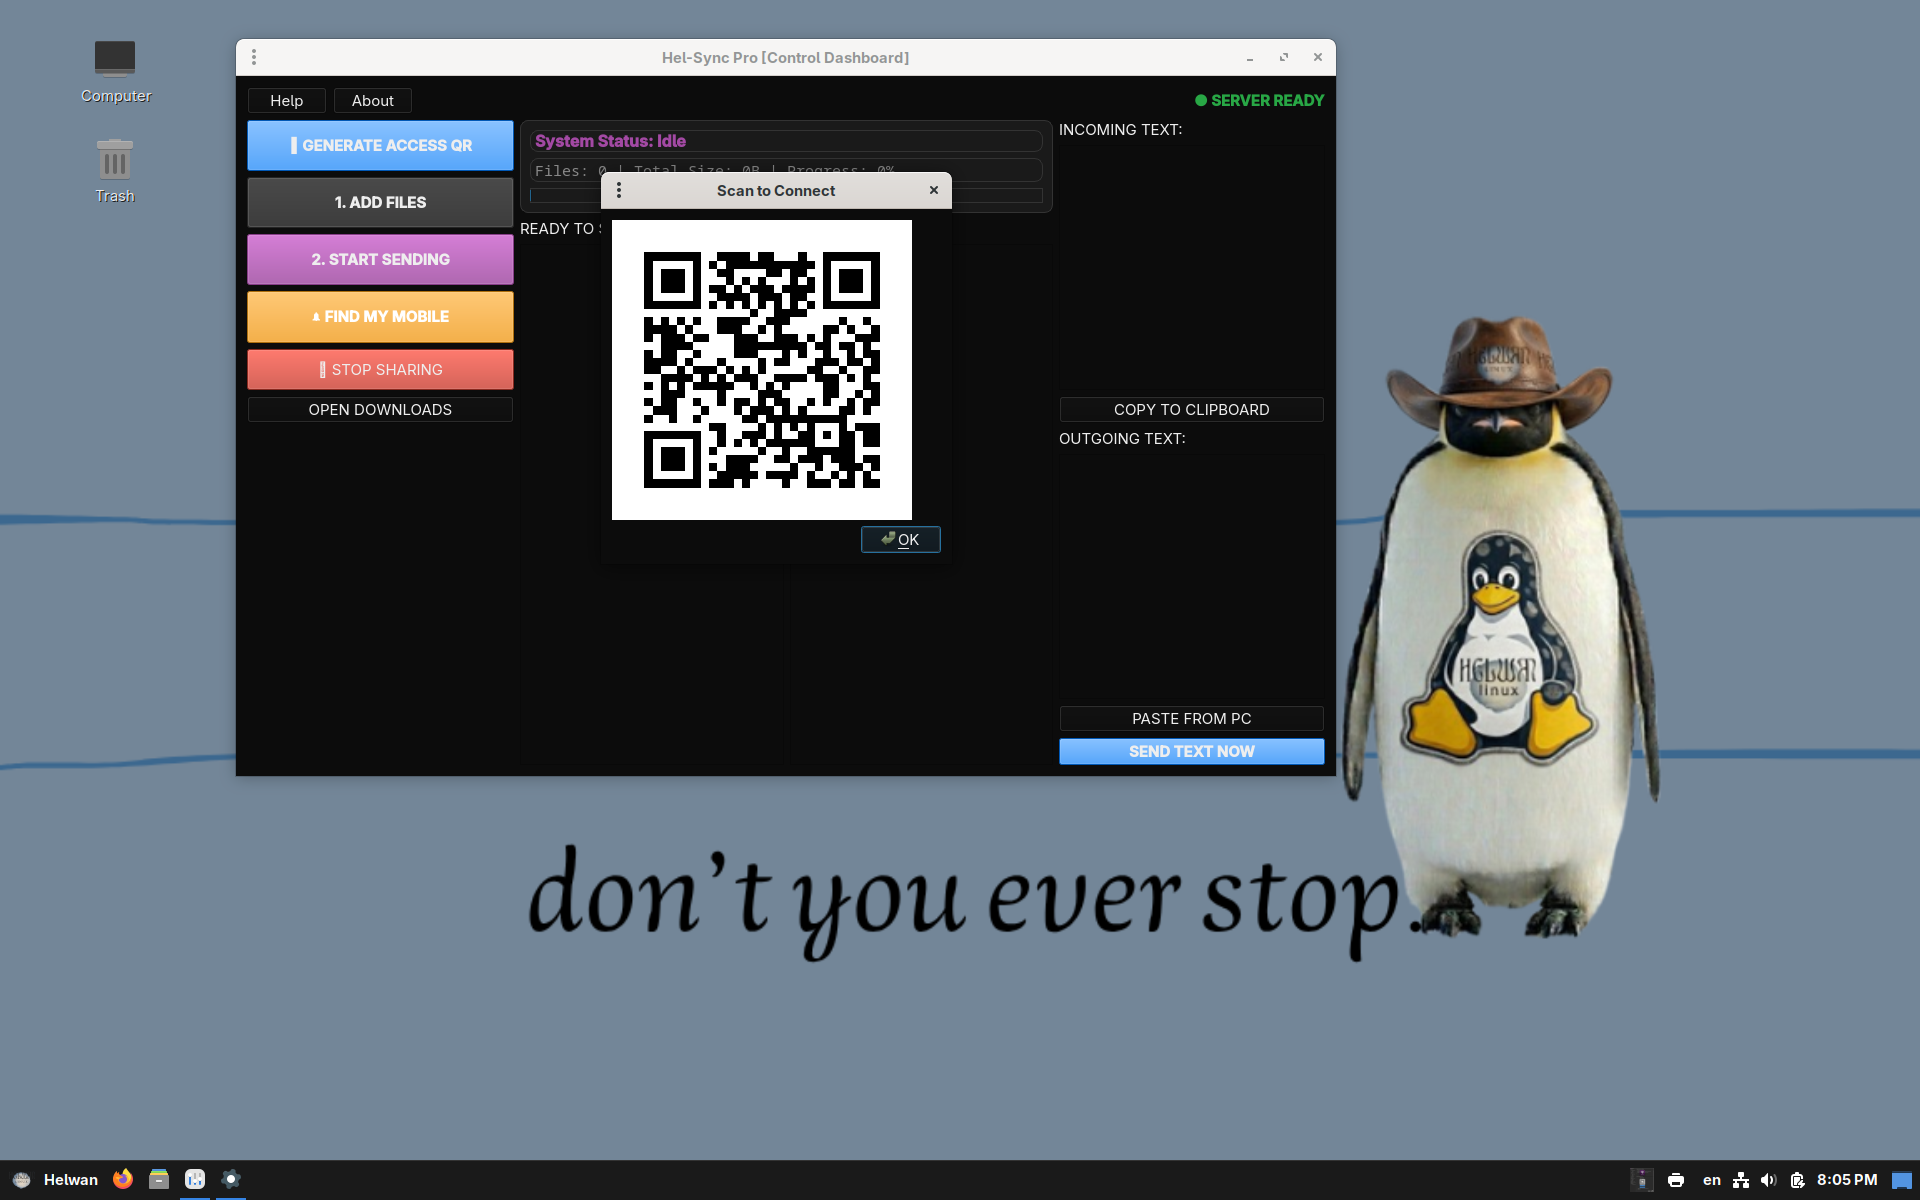Minimize the Hel-Sync Pro window
This screenshot has width=1920, height=1200.
click(x=1250, y=57)
